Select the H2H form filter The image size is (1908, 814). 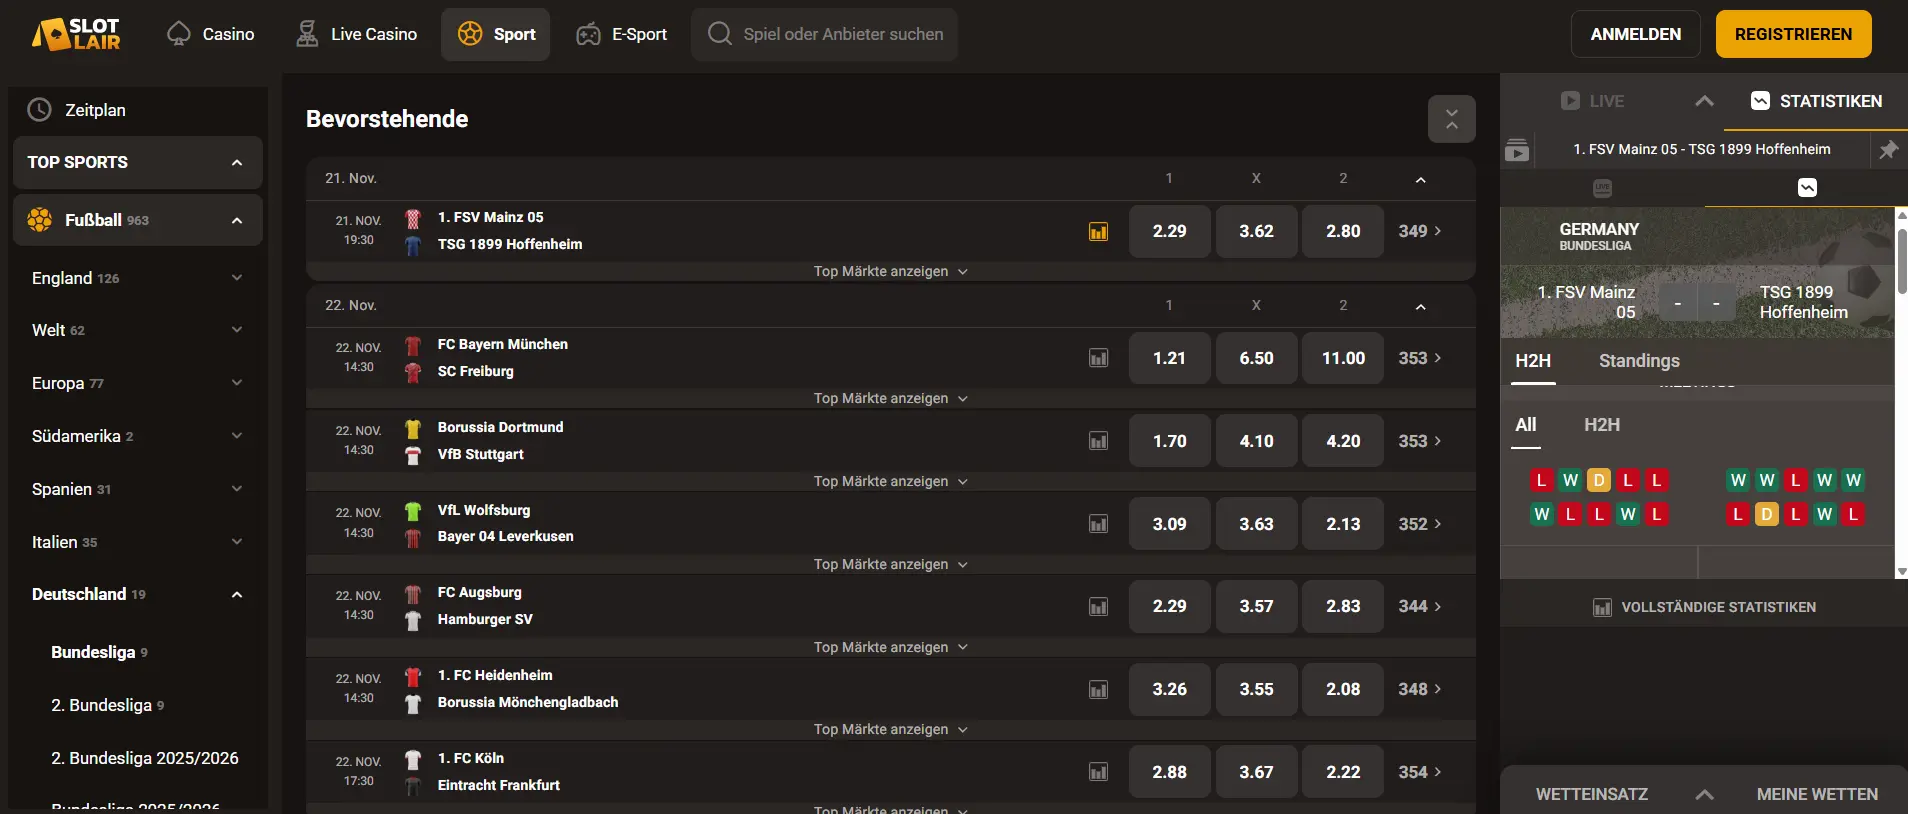coord(1602,425)
